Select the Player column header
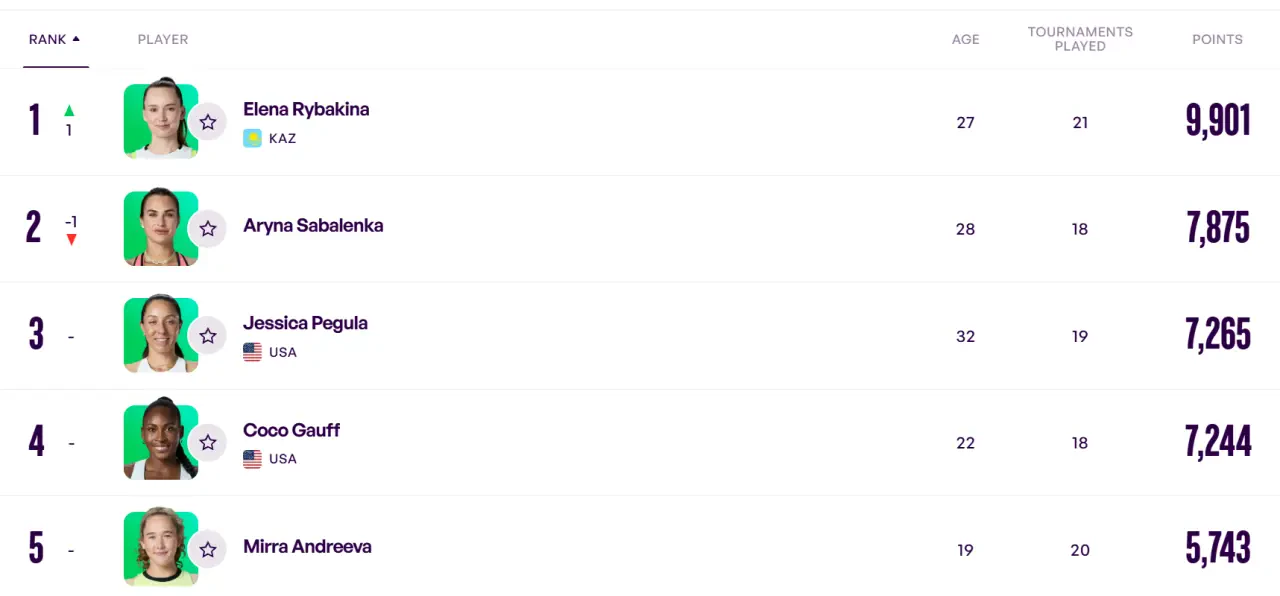 pyautogui.click(x=163, y=39)
